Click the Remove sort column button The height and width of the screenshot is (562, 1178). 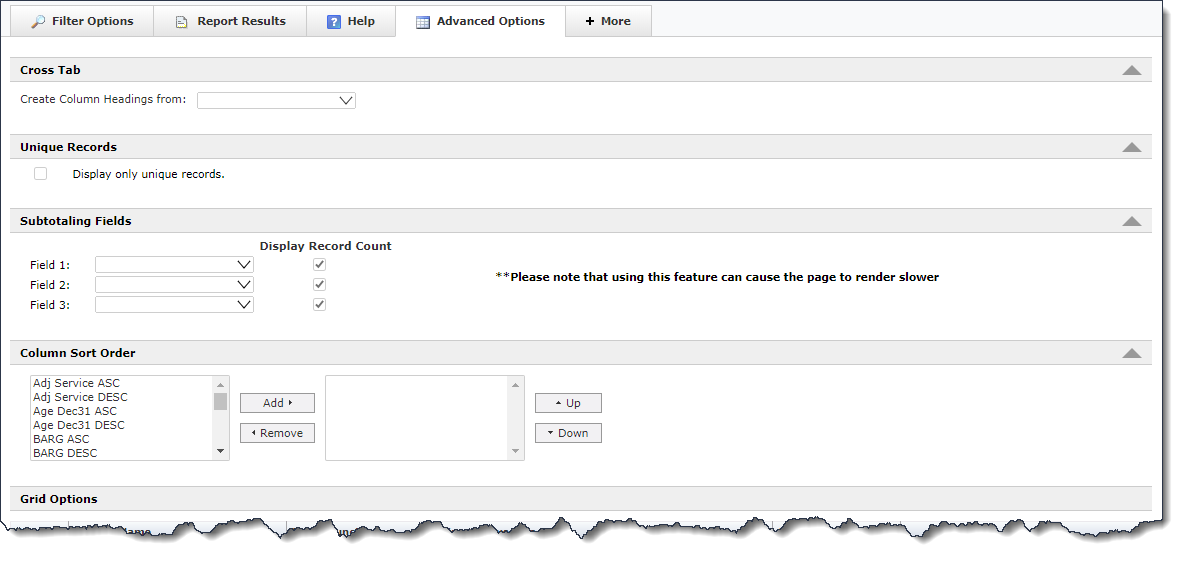[x=277, y=433]
